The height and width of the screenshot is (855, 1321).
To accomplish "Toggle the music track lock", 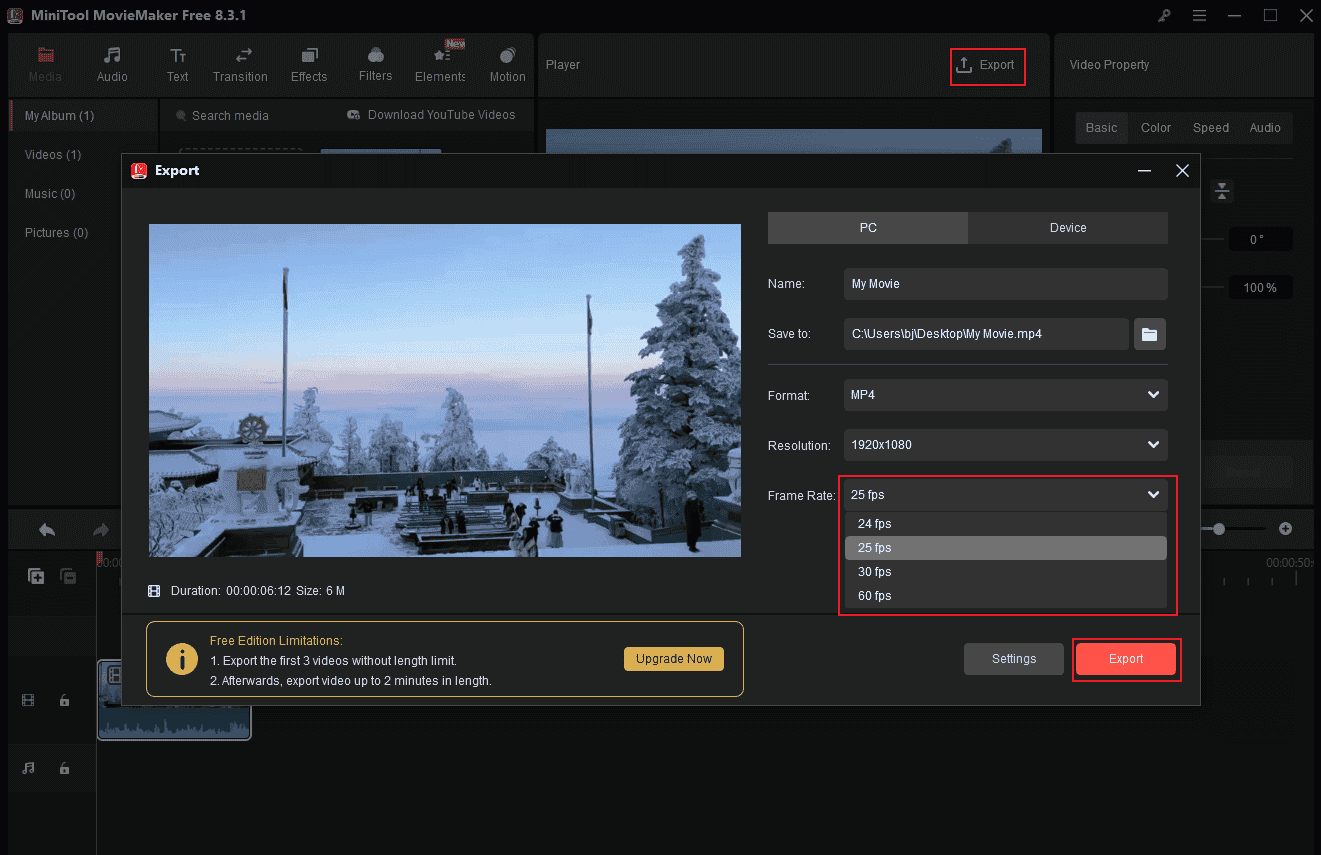I will pyautogui.click(x=64, y=768).
